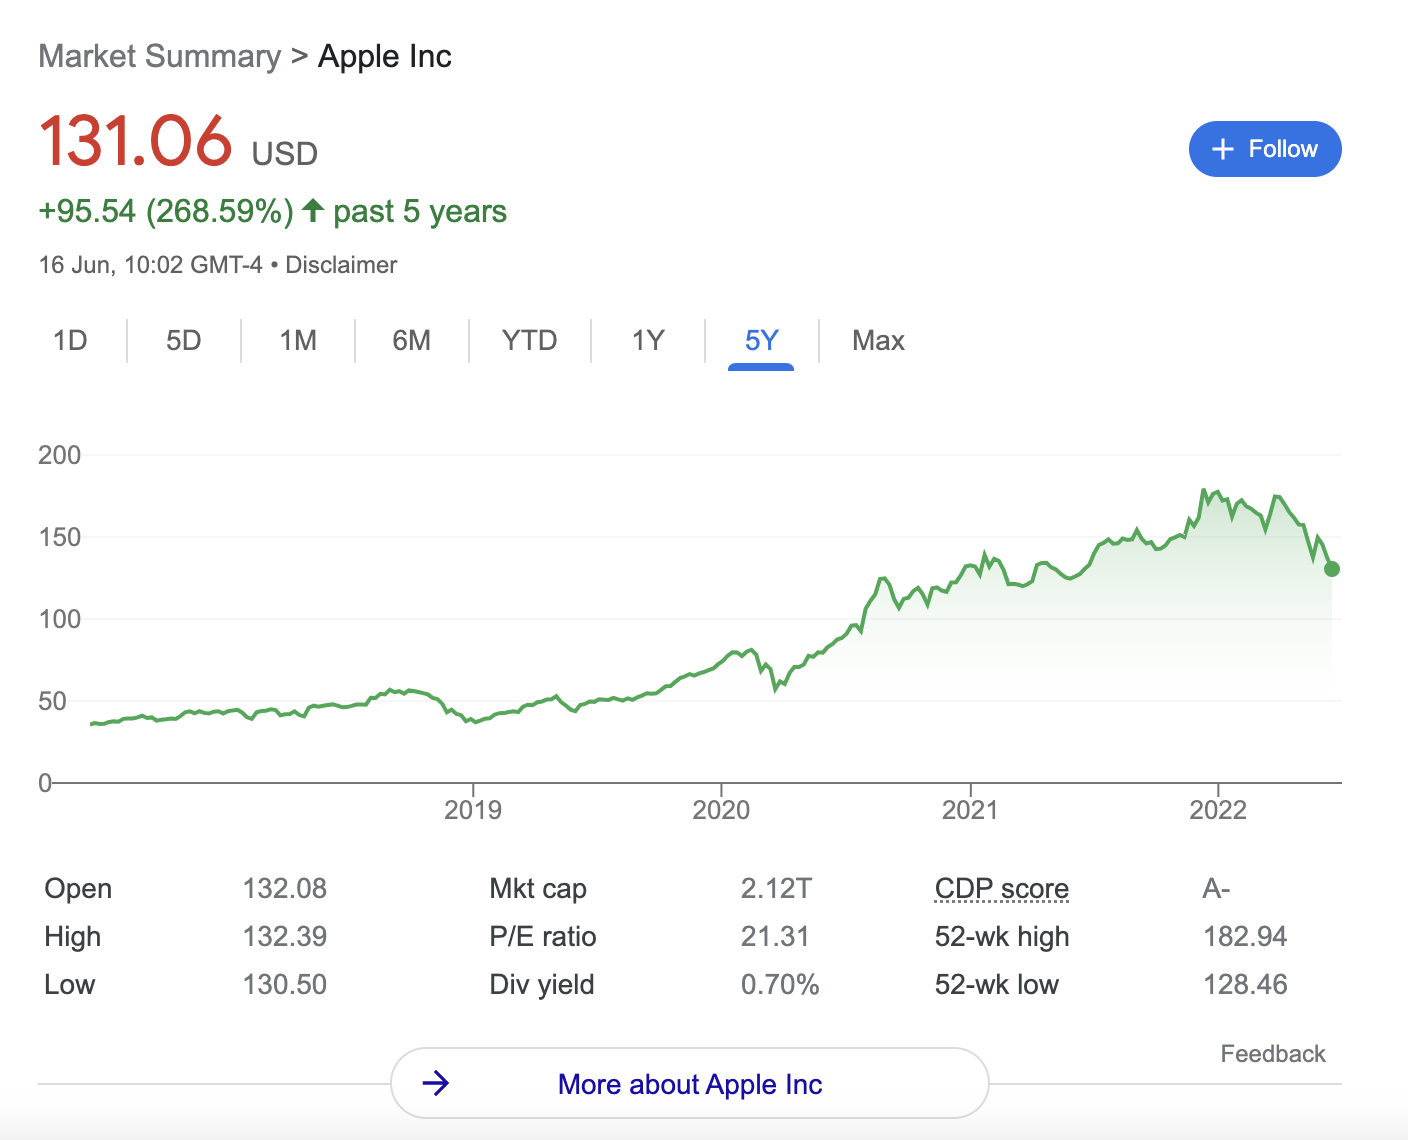Open the More about Apple Inc link
The width and height of the screenshot is (1408, 1140).
pyautogui.click(x=690, y=1084)
